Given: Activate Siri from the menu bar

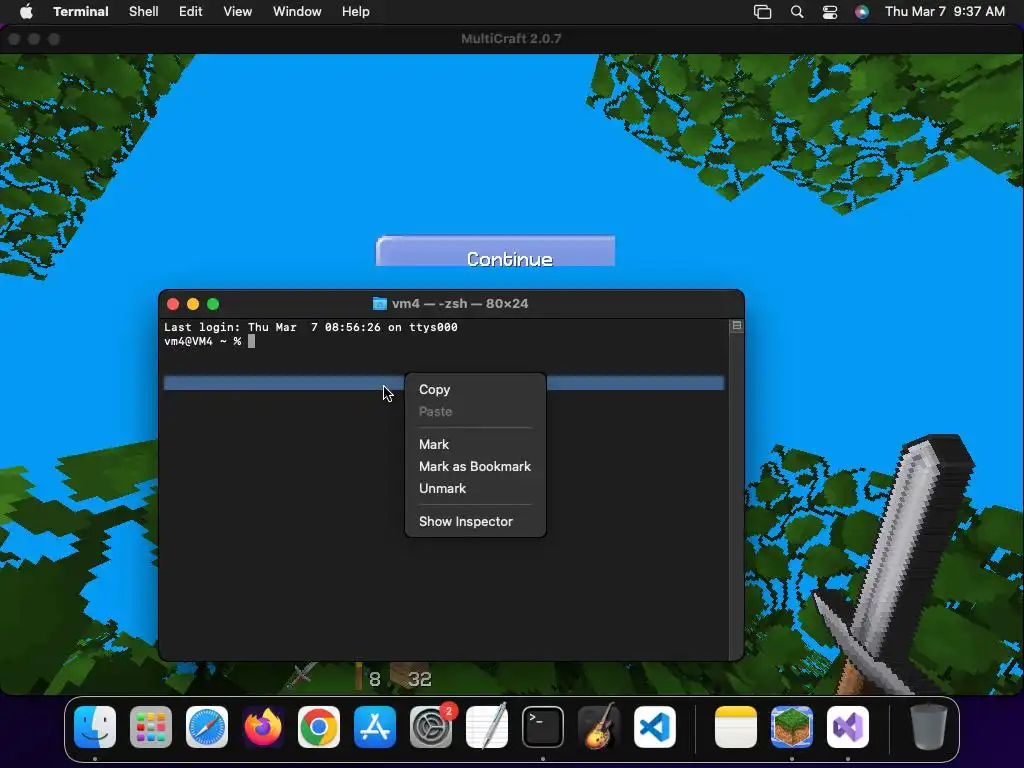Looking at the screenshot, I should point(862,12).
